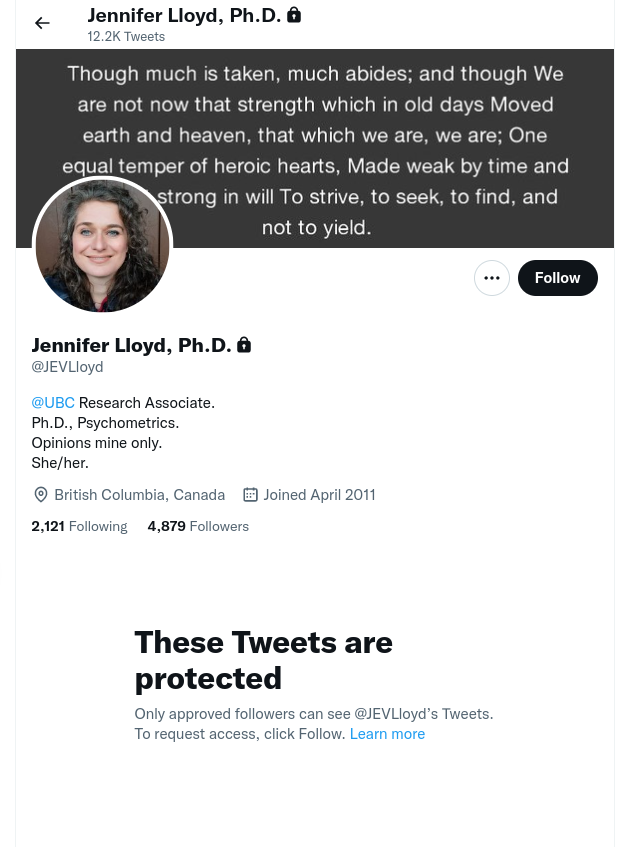Click the lock icon in top header

point(294,15)
